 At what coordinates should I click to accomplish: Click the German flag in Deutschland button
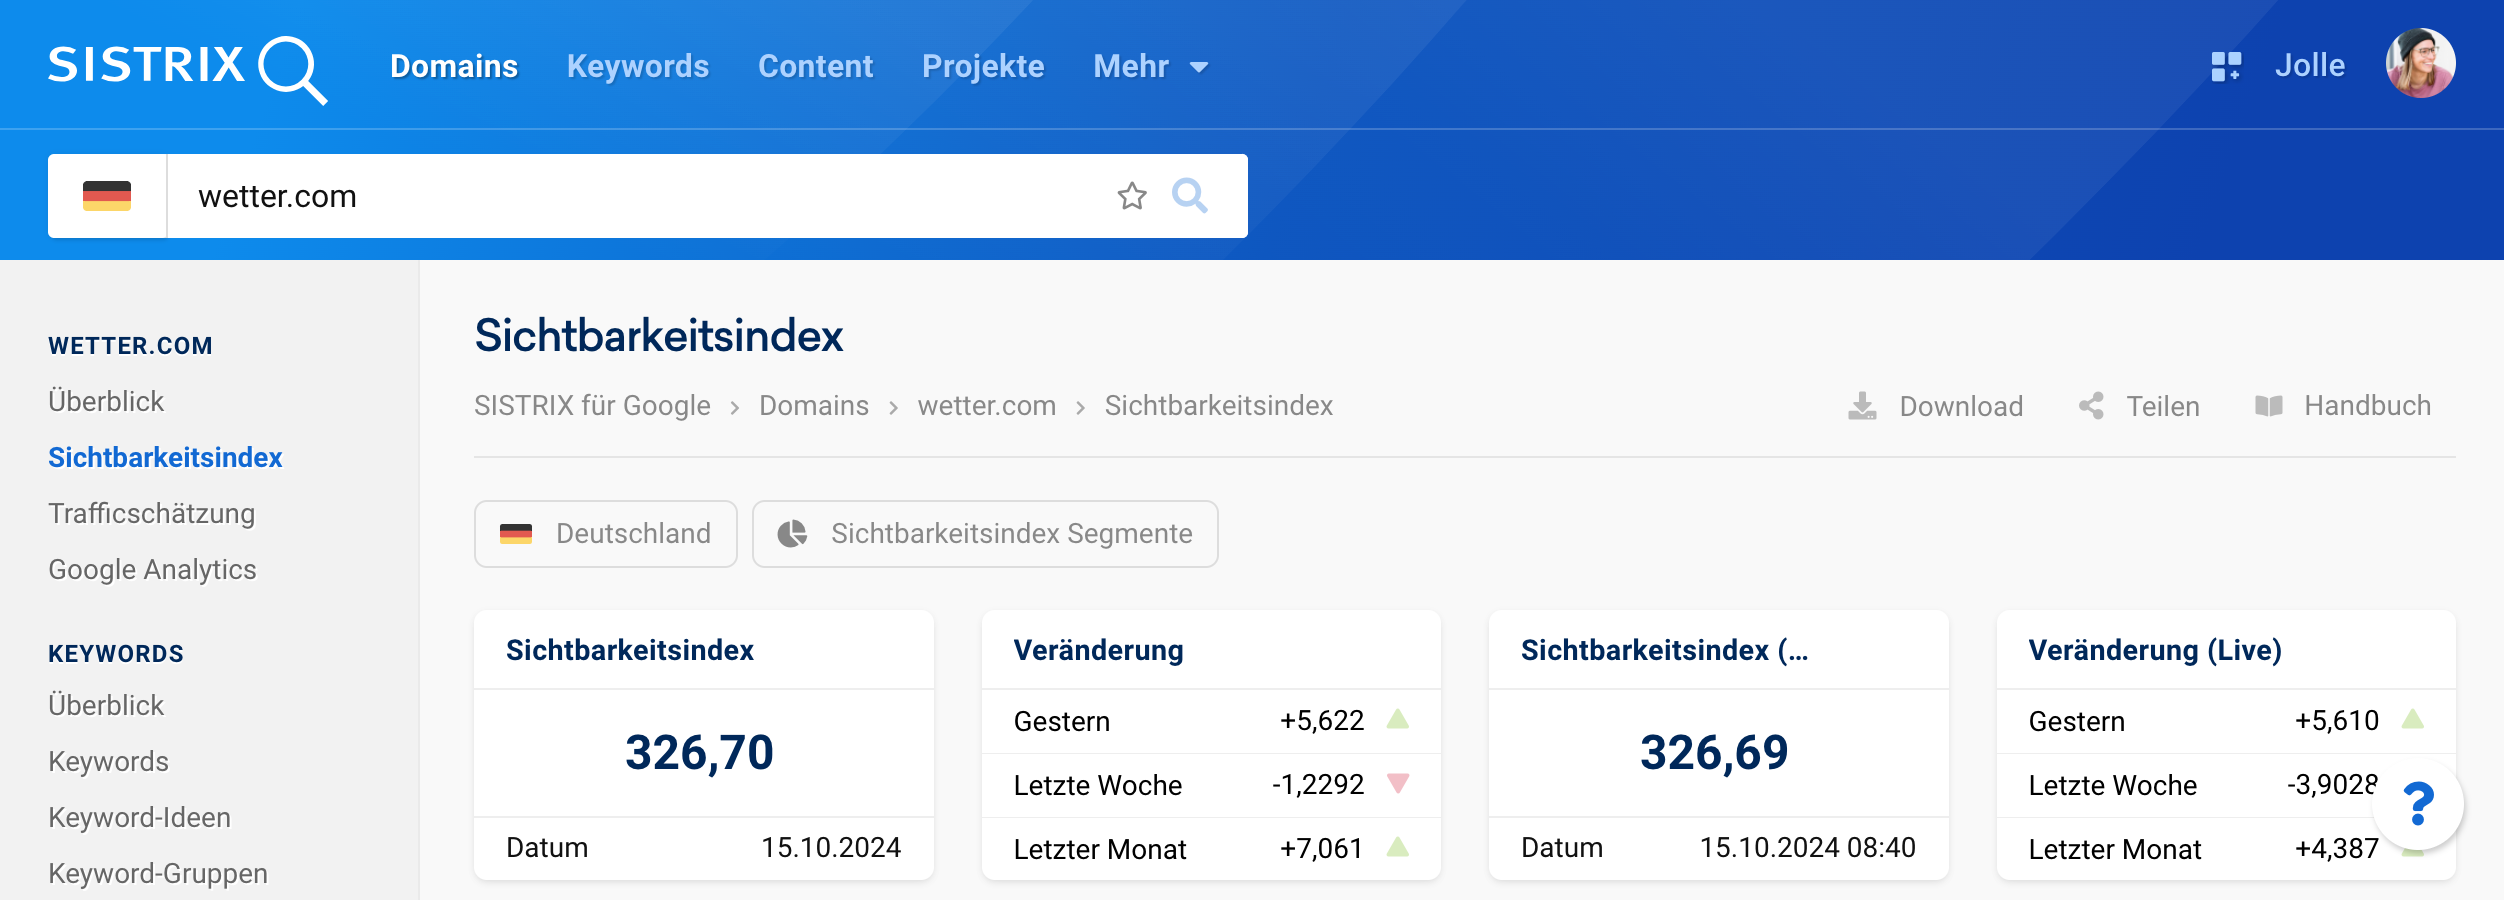point(516,534)
